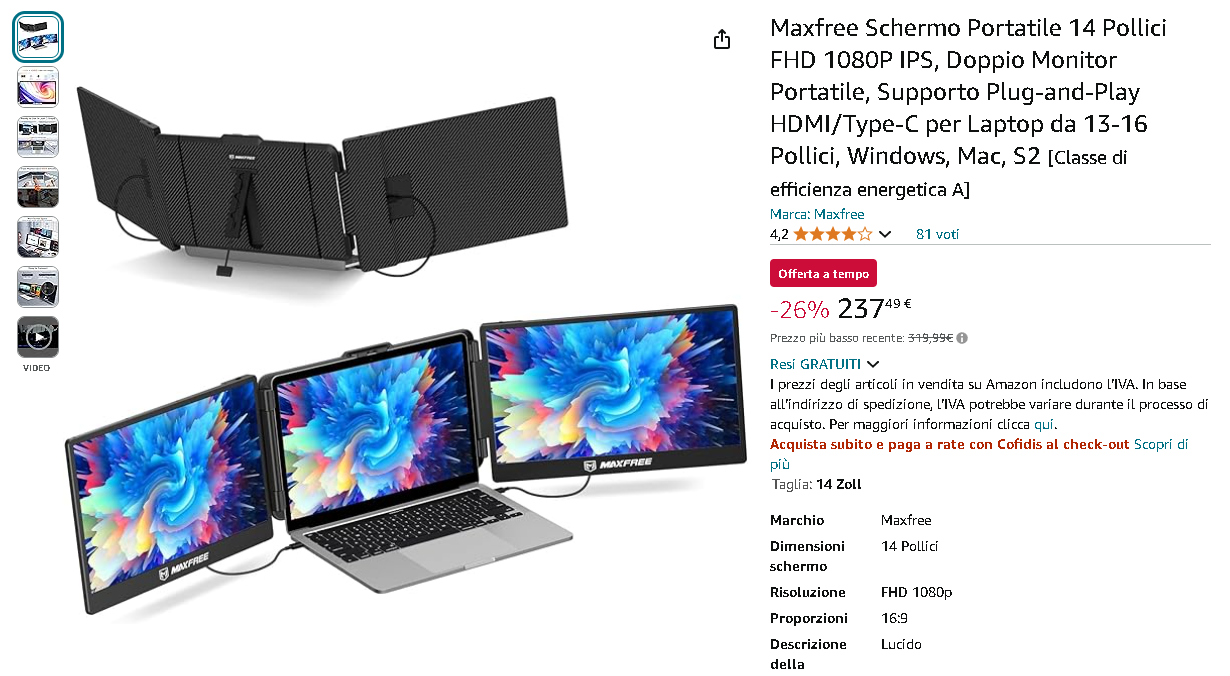Select the third product thumbnail

(38, 137)
